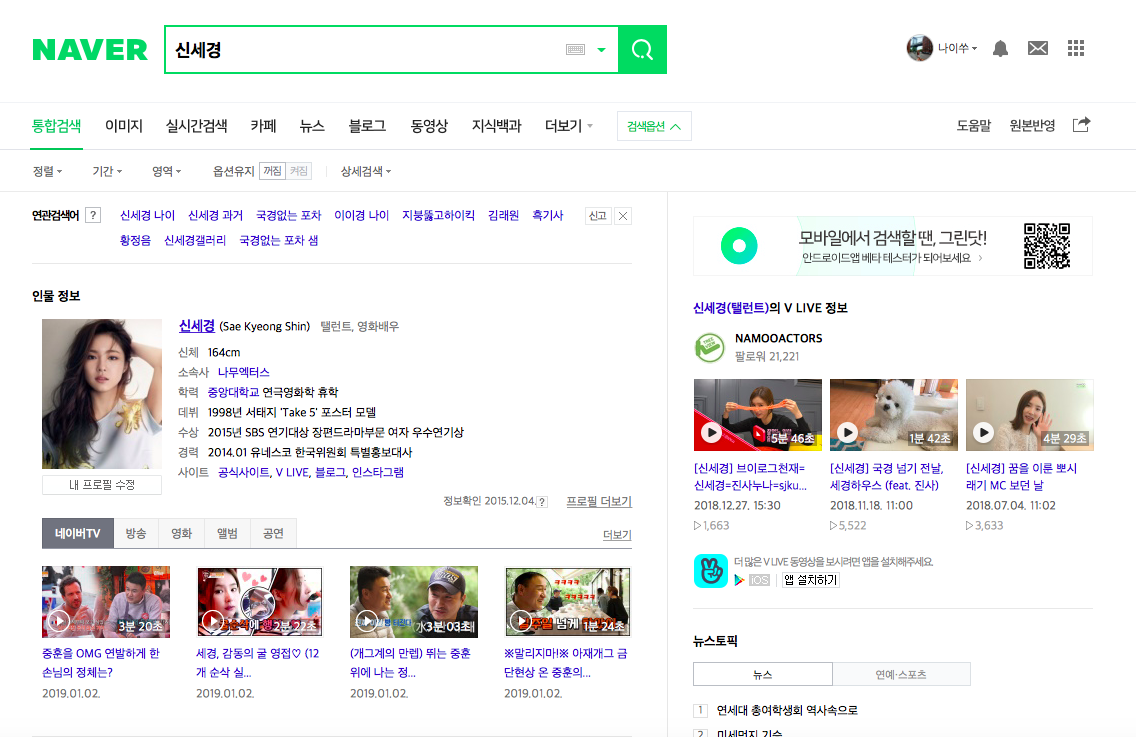The height and width of the screenshot is (737, 1136).
Task: Click the NAMOOACTORS channel logo icon
Action: [709, 347]
